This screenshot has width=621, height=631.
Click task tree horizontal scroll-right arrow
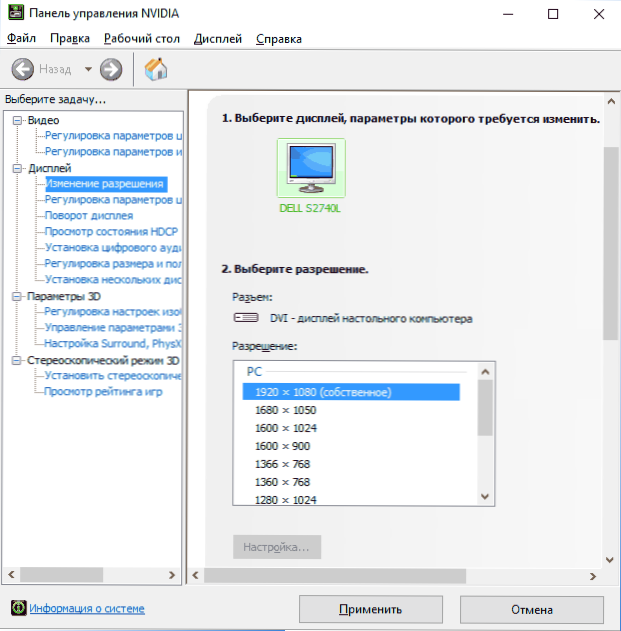point(172,575)
